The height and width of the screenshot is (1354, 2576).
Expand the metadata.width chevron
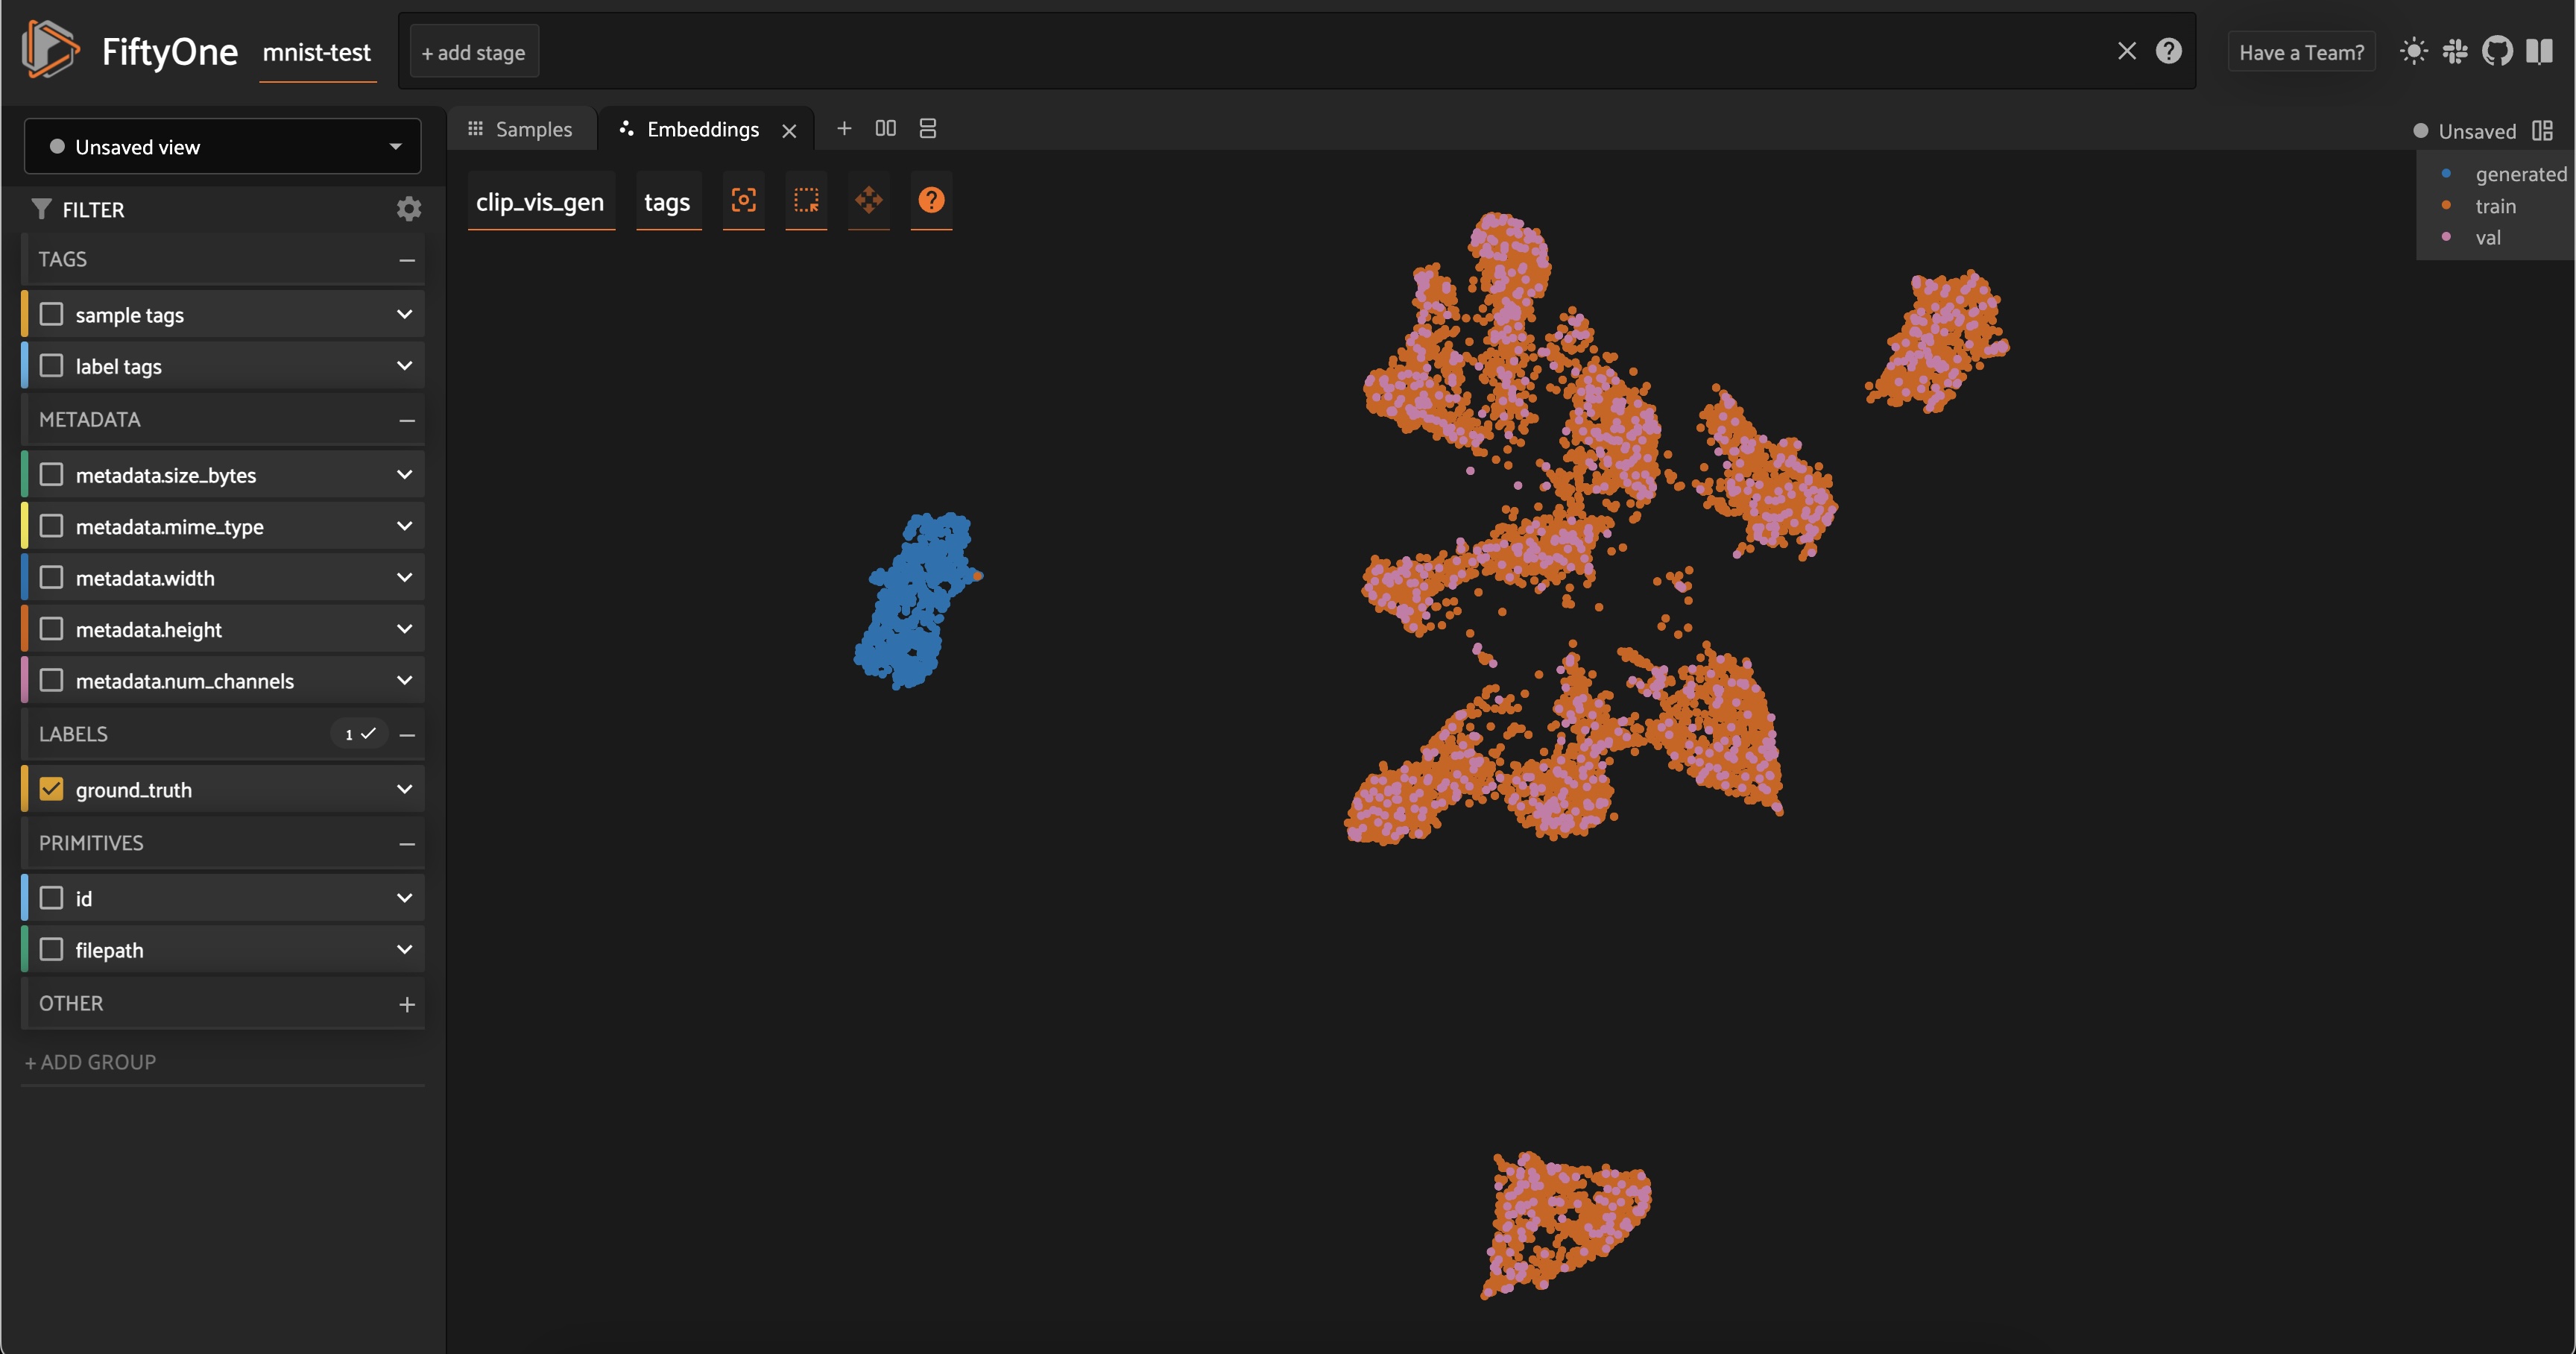[x=404, y=577]
